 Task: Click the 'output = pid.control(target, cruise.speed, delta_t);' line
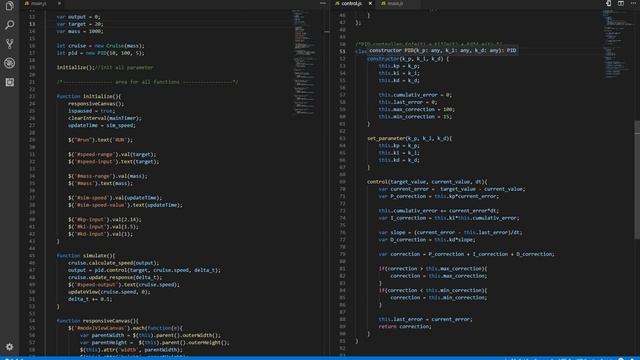[144, 270]
